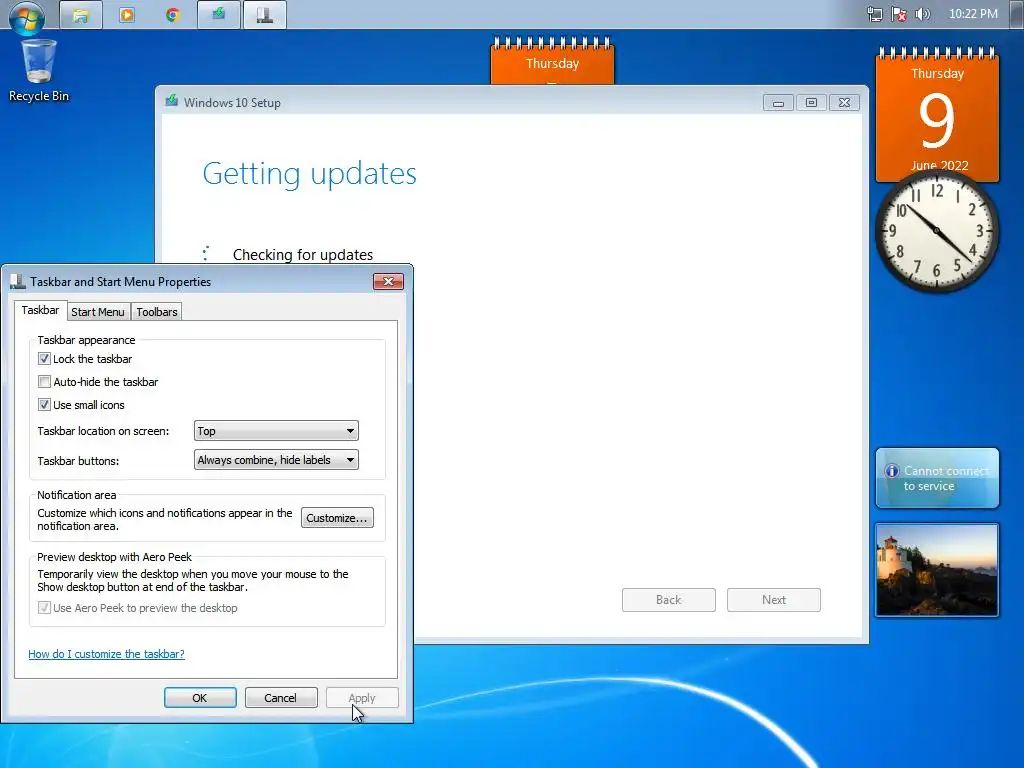Viewport: 1024px width, 768px height.
Task: Launch Windows Media Player taskbar icon
Action: pyautogui.click(x=127, y=15)
